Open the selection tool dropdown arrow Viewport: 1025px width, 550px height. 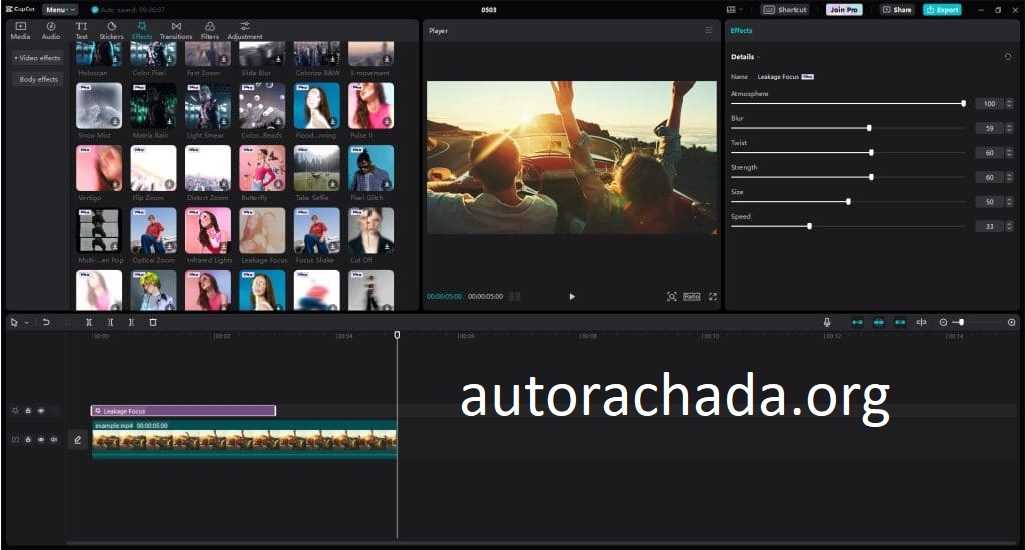26,322
